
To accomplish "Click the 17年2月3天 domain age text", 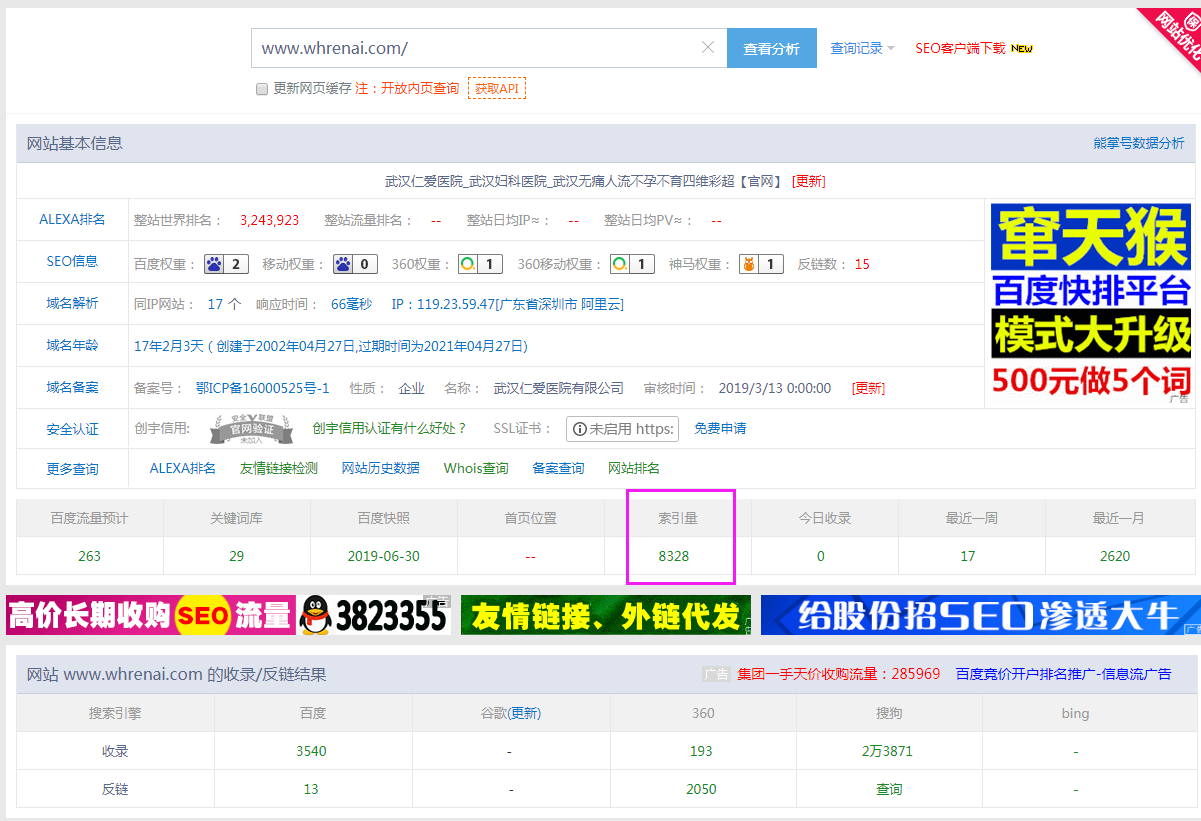I will (168, 346).
